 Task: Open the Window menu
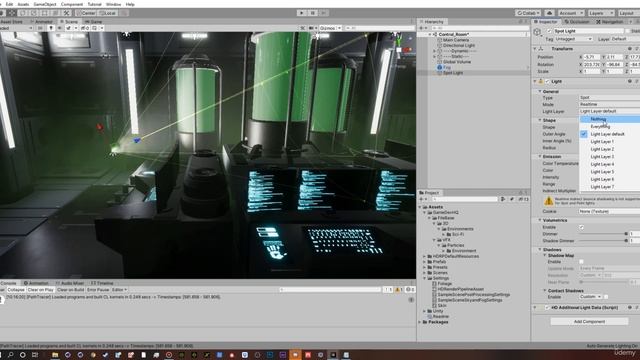pos(113,4)
